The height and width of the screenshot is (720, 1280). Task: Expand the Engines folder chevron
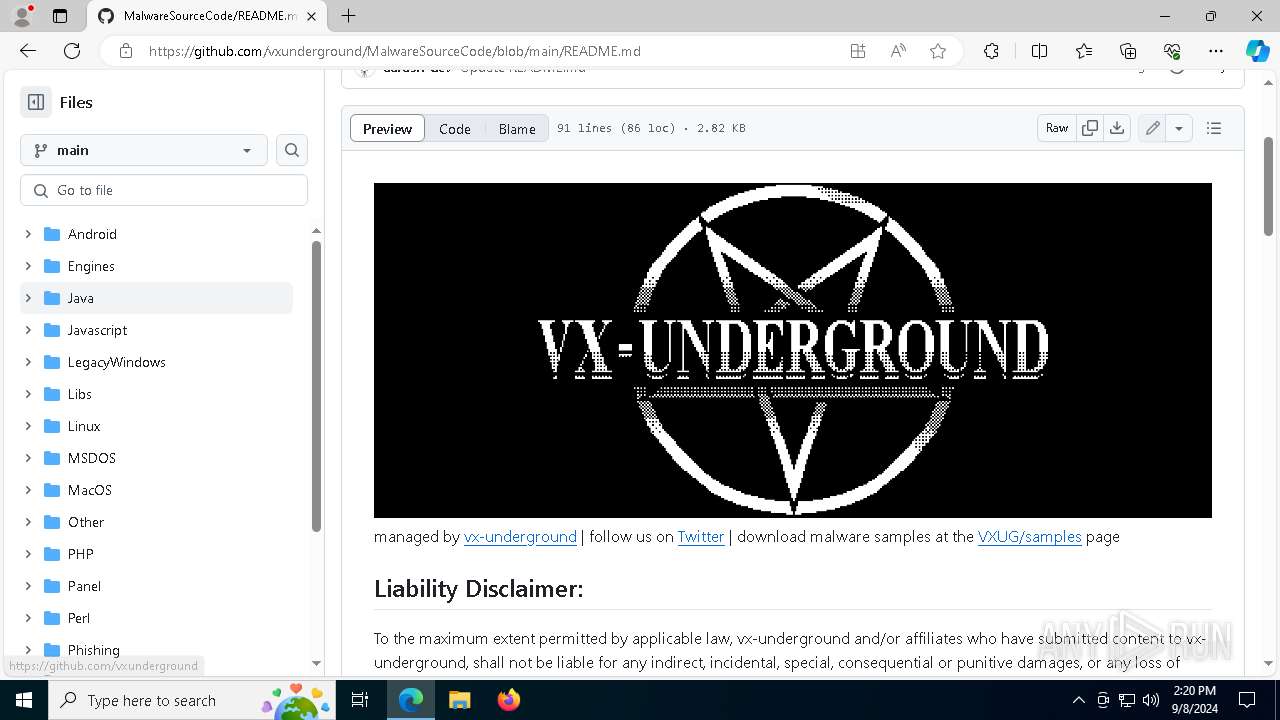coord(28,266)
